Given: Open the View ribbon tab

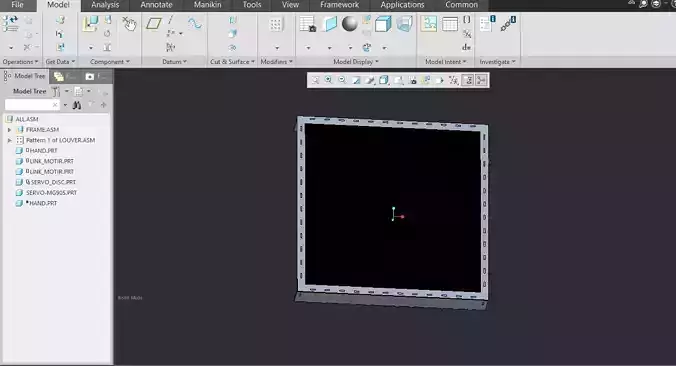Looking at the screenshot, I should (290, 5).
